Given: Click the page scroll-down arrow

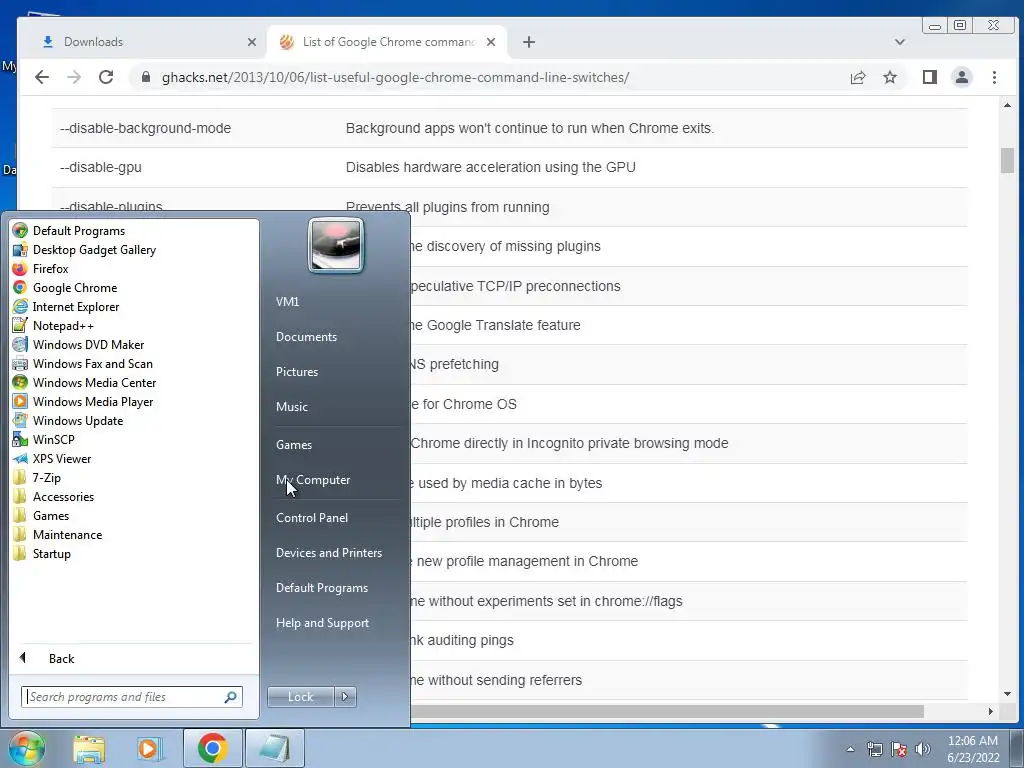Looking at the screenshot, I should [x=1007, y=694].
